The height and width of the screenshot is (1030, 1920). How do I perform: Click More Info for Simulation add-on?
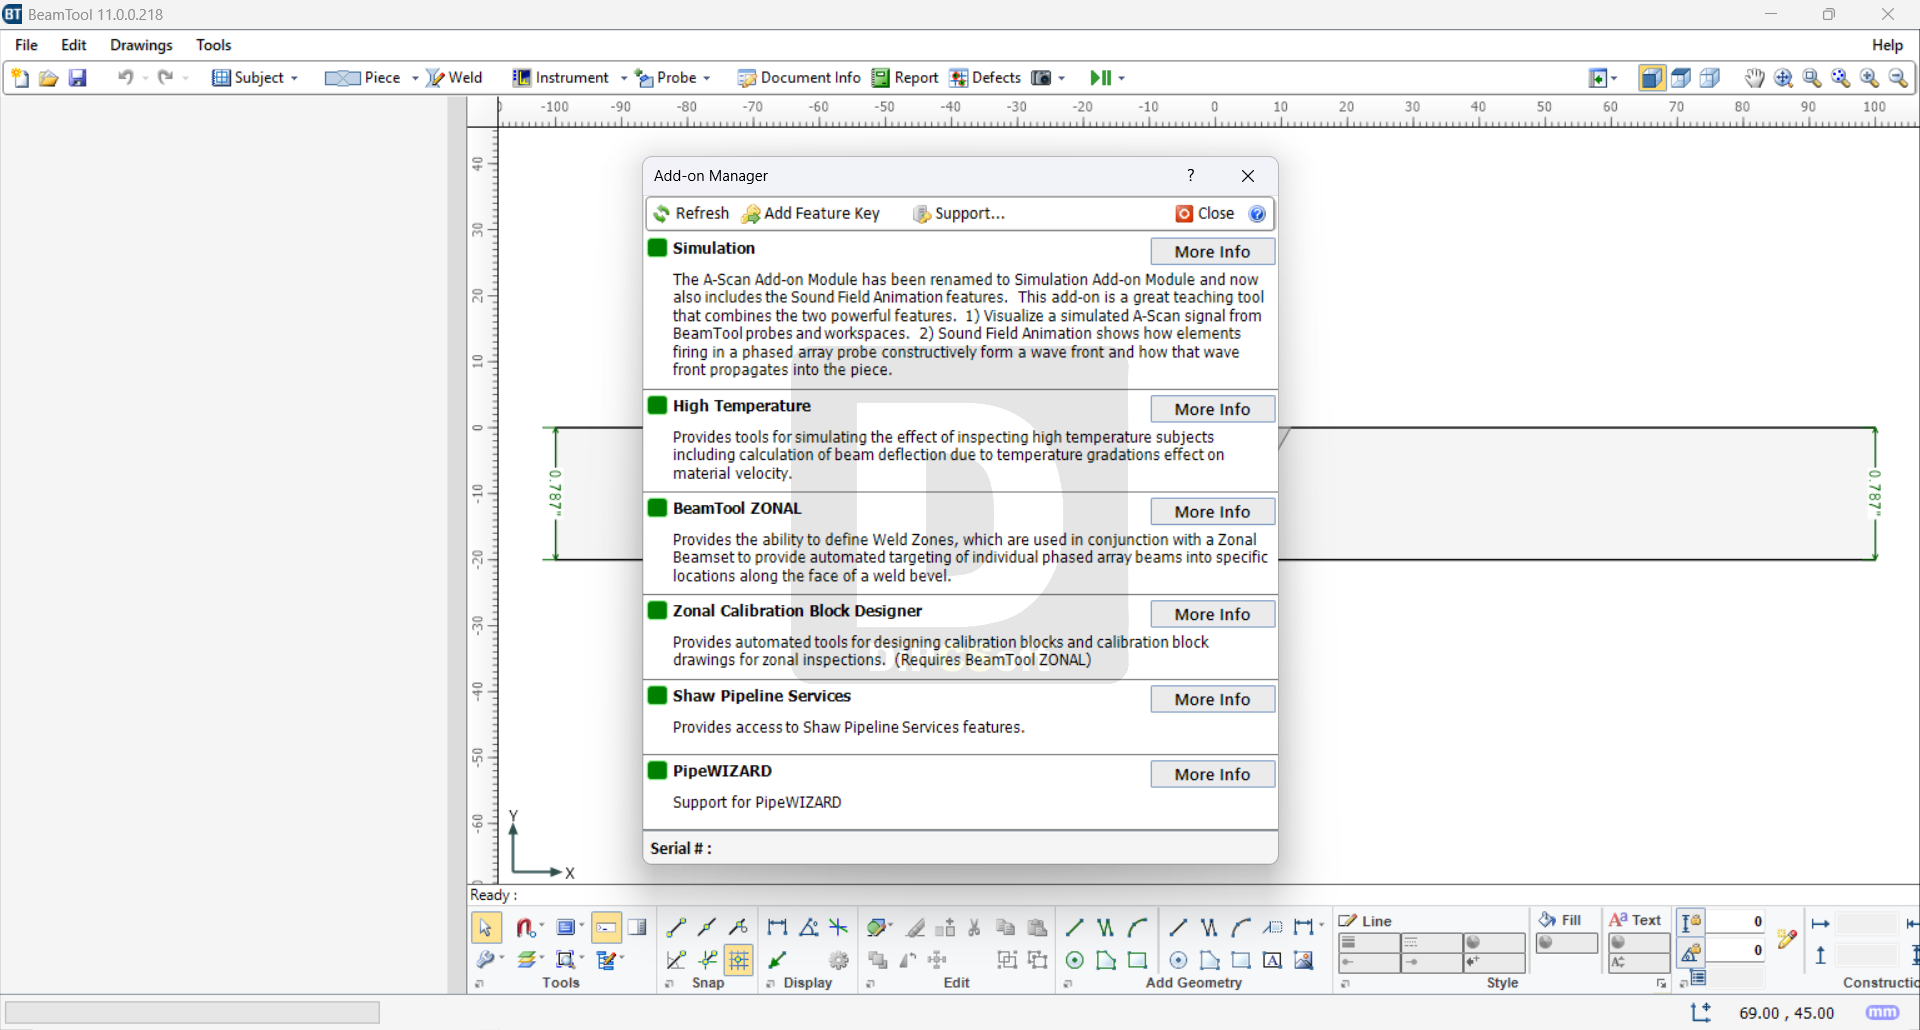pyautogui.click(x=1212, y=252)
